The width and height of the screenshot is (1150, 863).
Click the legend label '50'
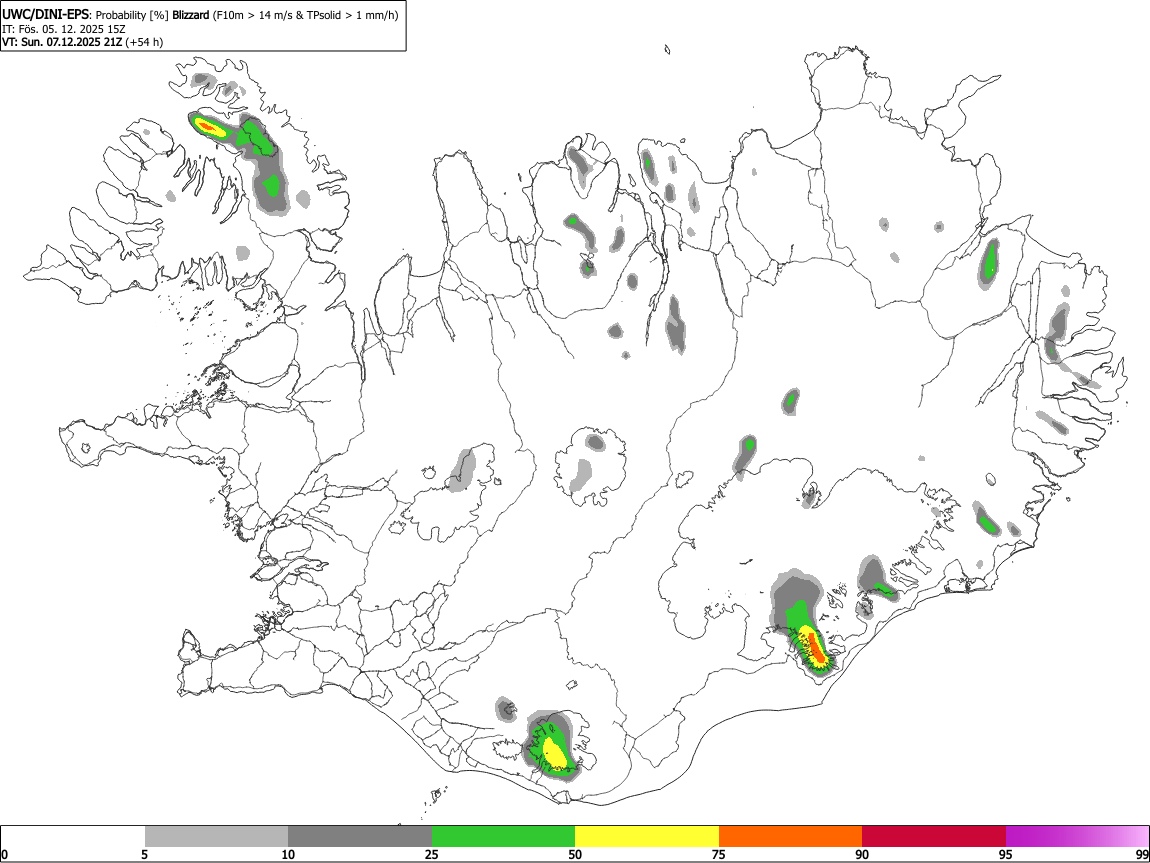click(x=575, y=854)
